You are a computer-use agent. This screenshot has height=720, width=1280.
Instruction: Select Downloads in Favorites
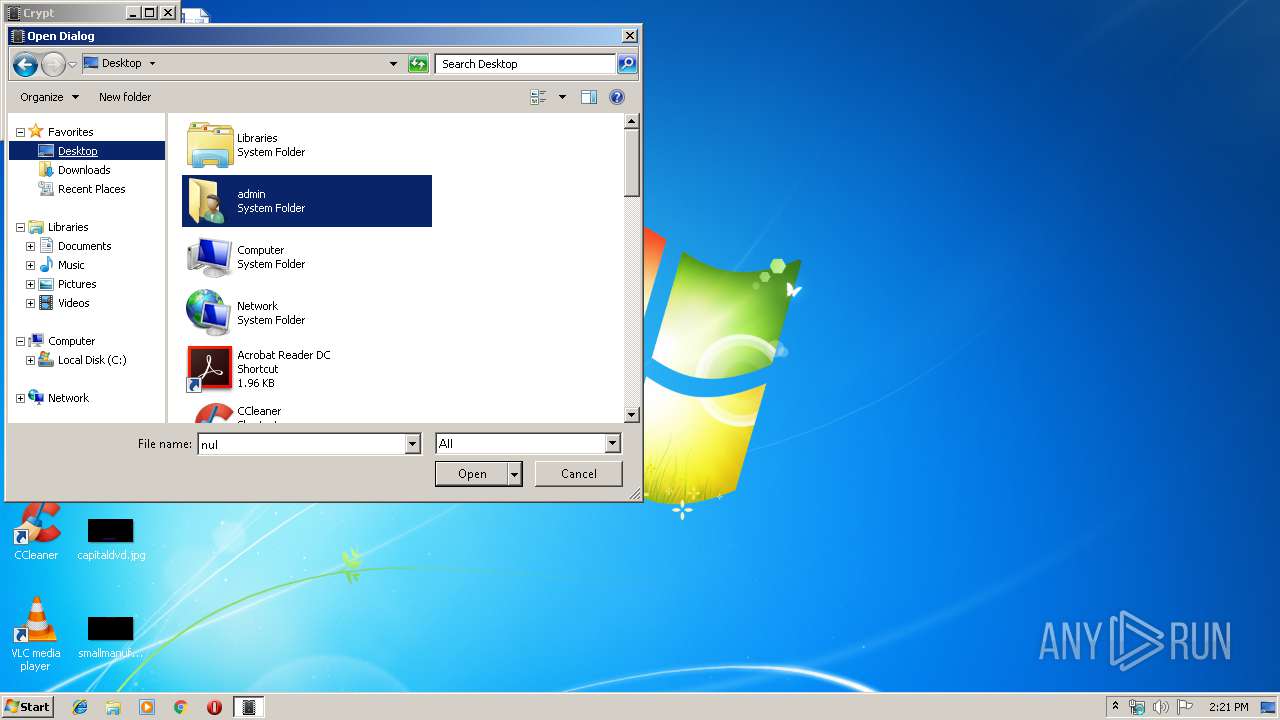click(x=84, y=170)
